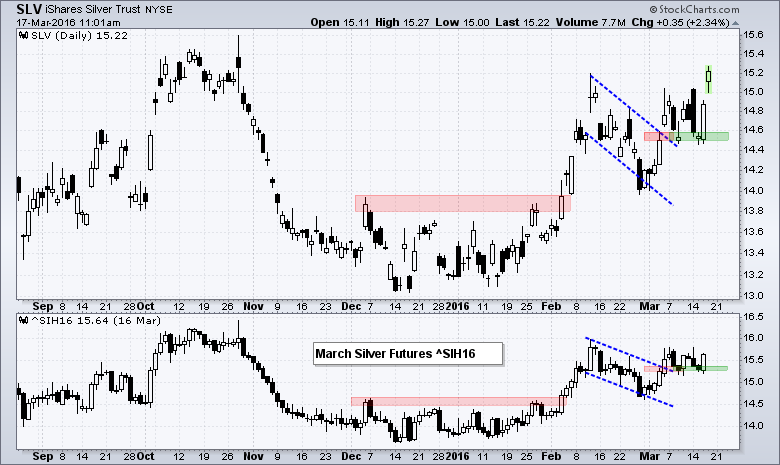Click the Open 15.11 value

pyautogui.click(x=340, y=22)
